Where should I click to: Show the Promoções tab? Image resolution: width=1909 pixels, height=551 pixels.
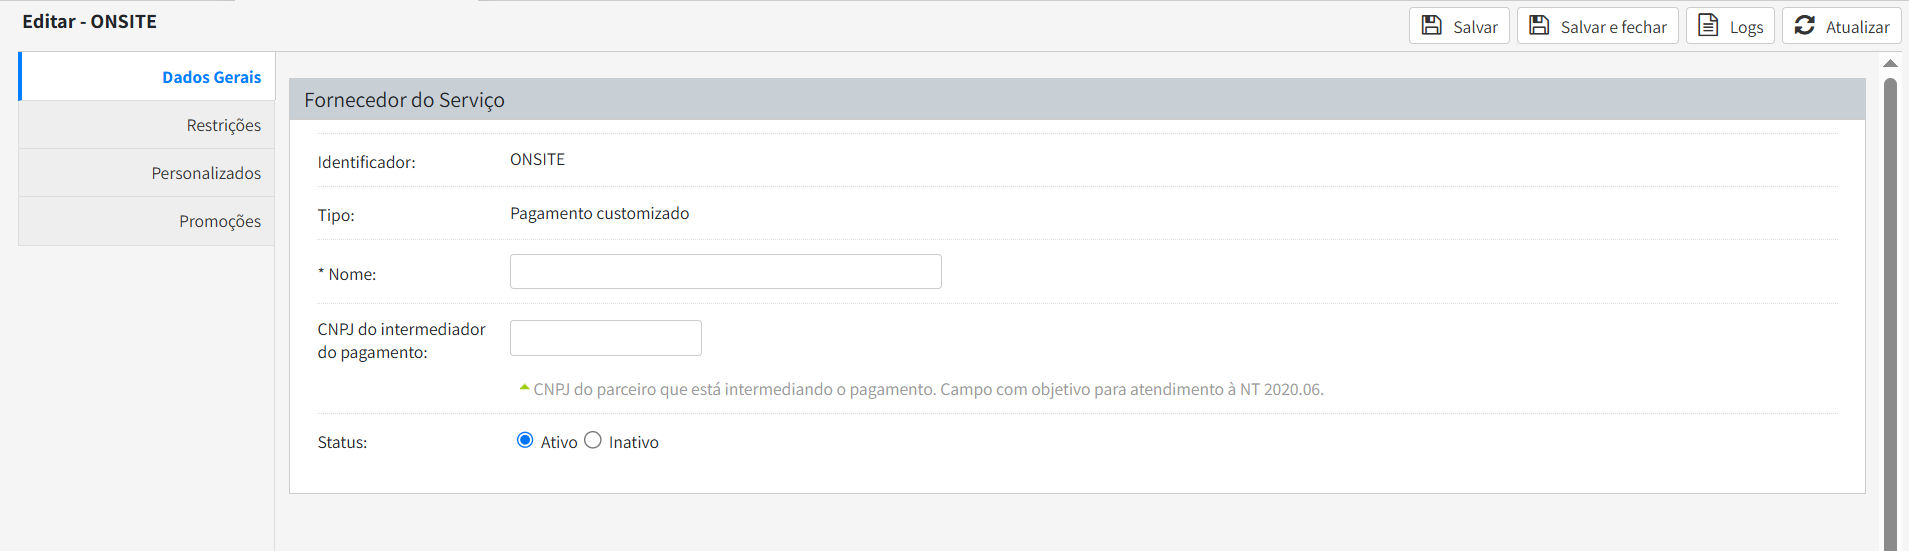coord(220,221)
